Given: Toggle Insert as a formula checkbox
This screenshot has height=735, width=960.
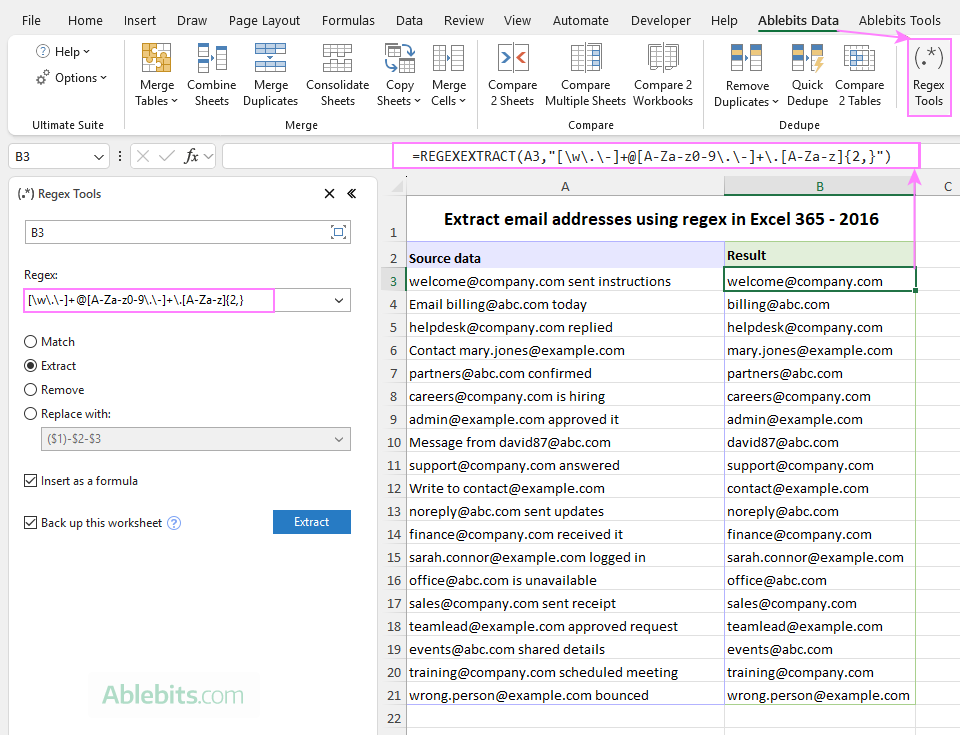Looking at the screenshot, I should pos(31,481).
